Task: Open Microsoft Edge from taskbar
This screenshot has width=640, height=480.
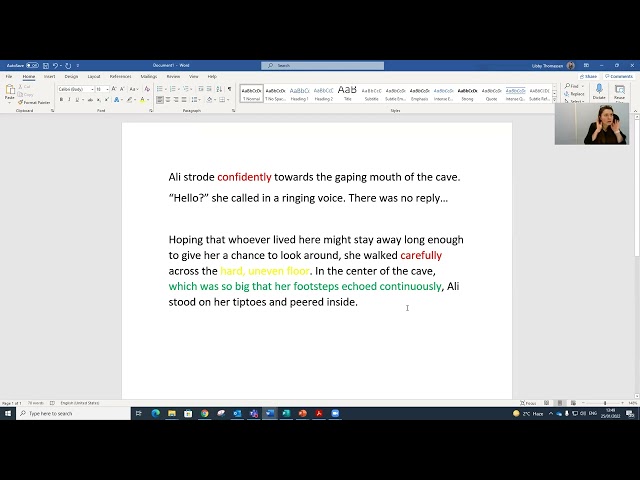Action: 156,413
